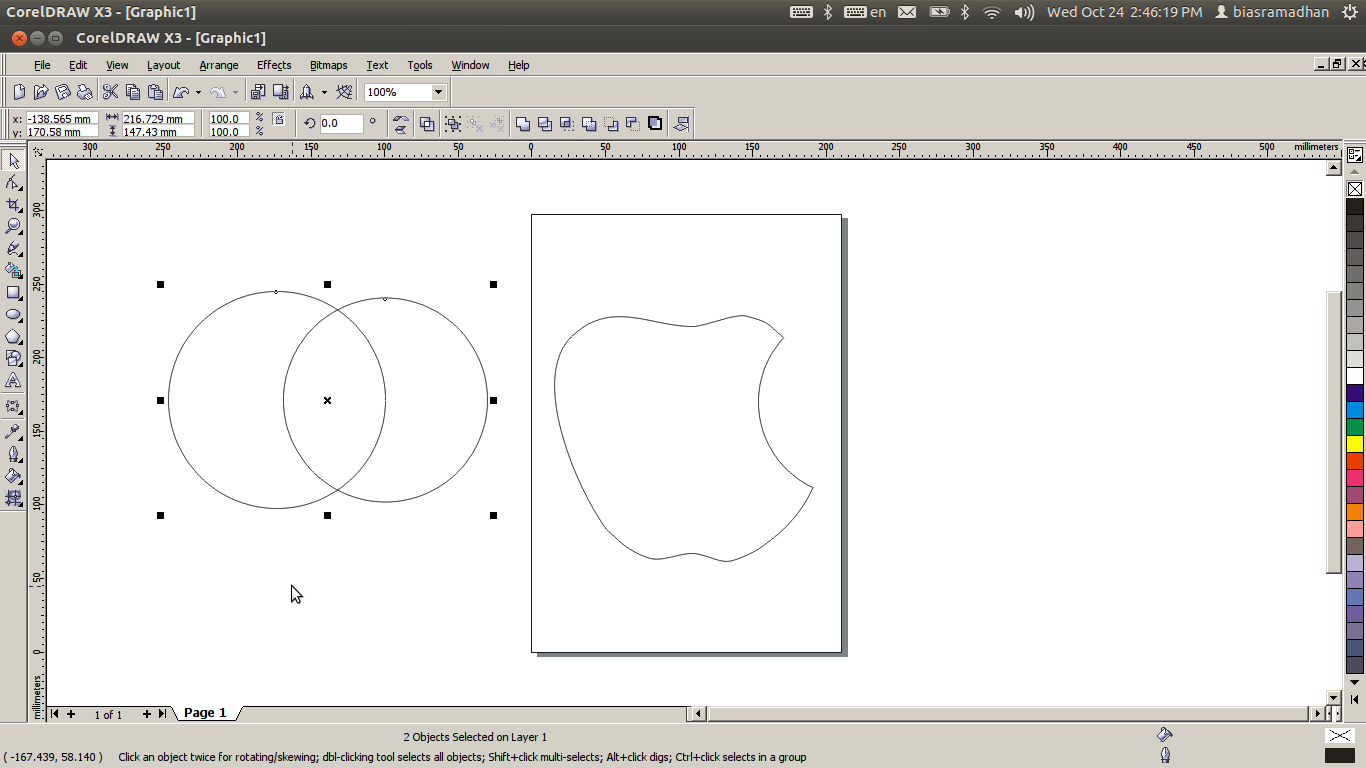Activate the Eyedropper tool
This screenshot has width=1366, height=768.
tap(13, 431)
